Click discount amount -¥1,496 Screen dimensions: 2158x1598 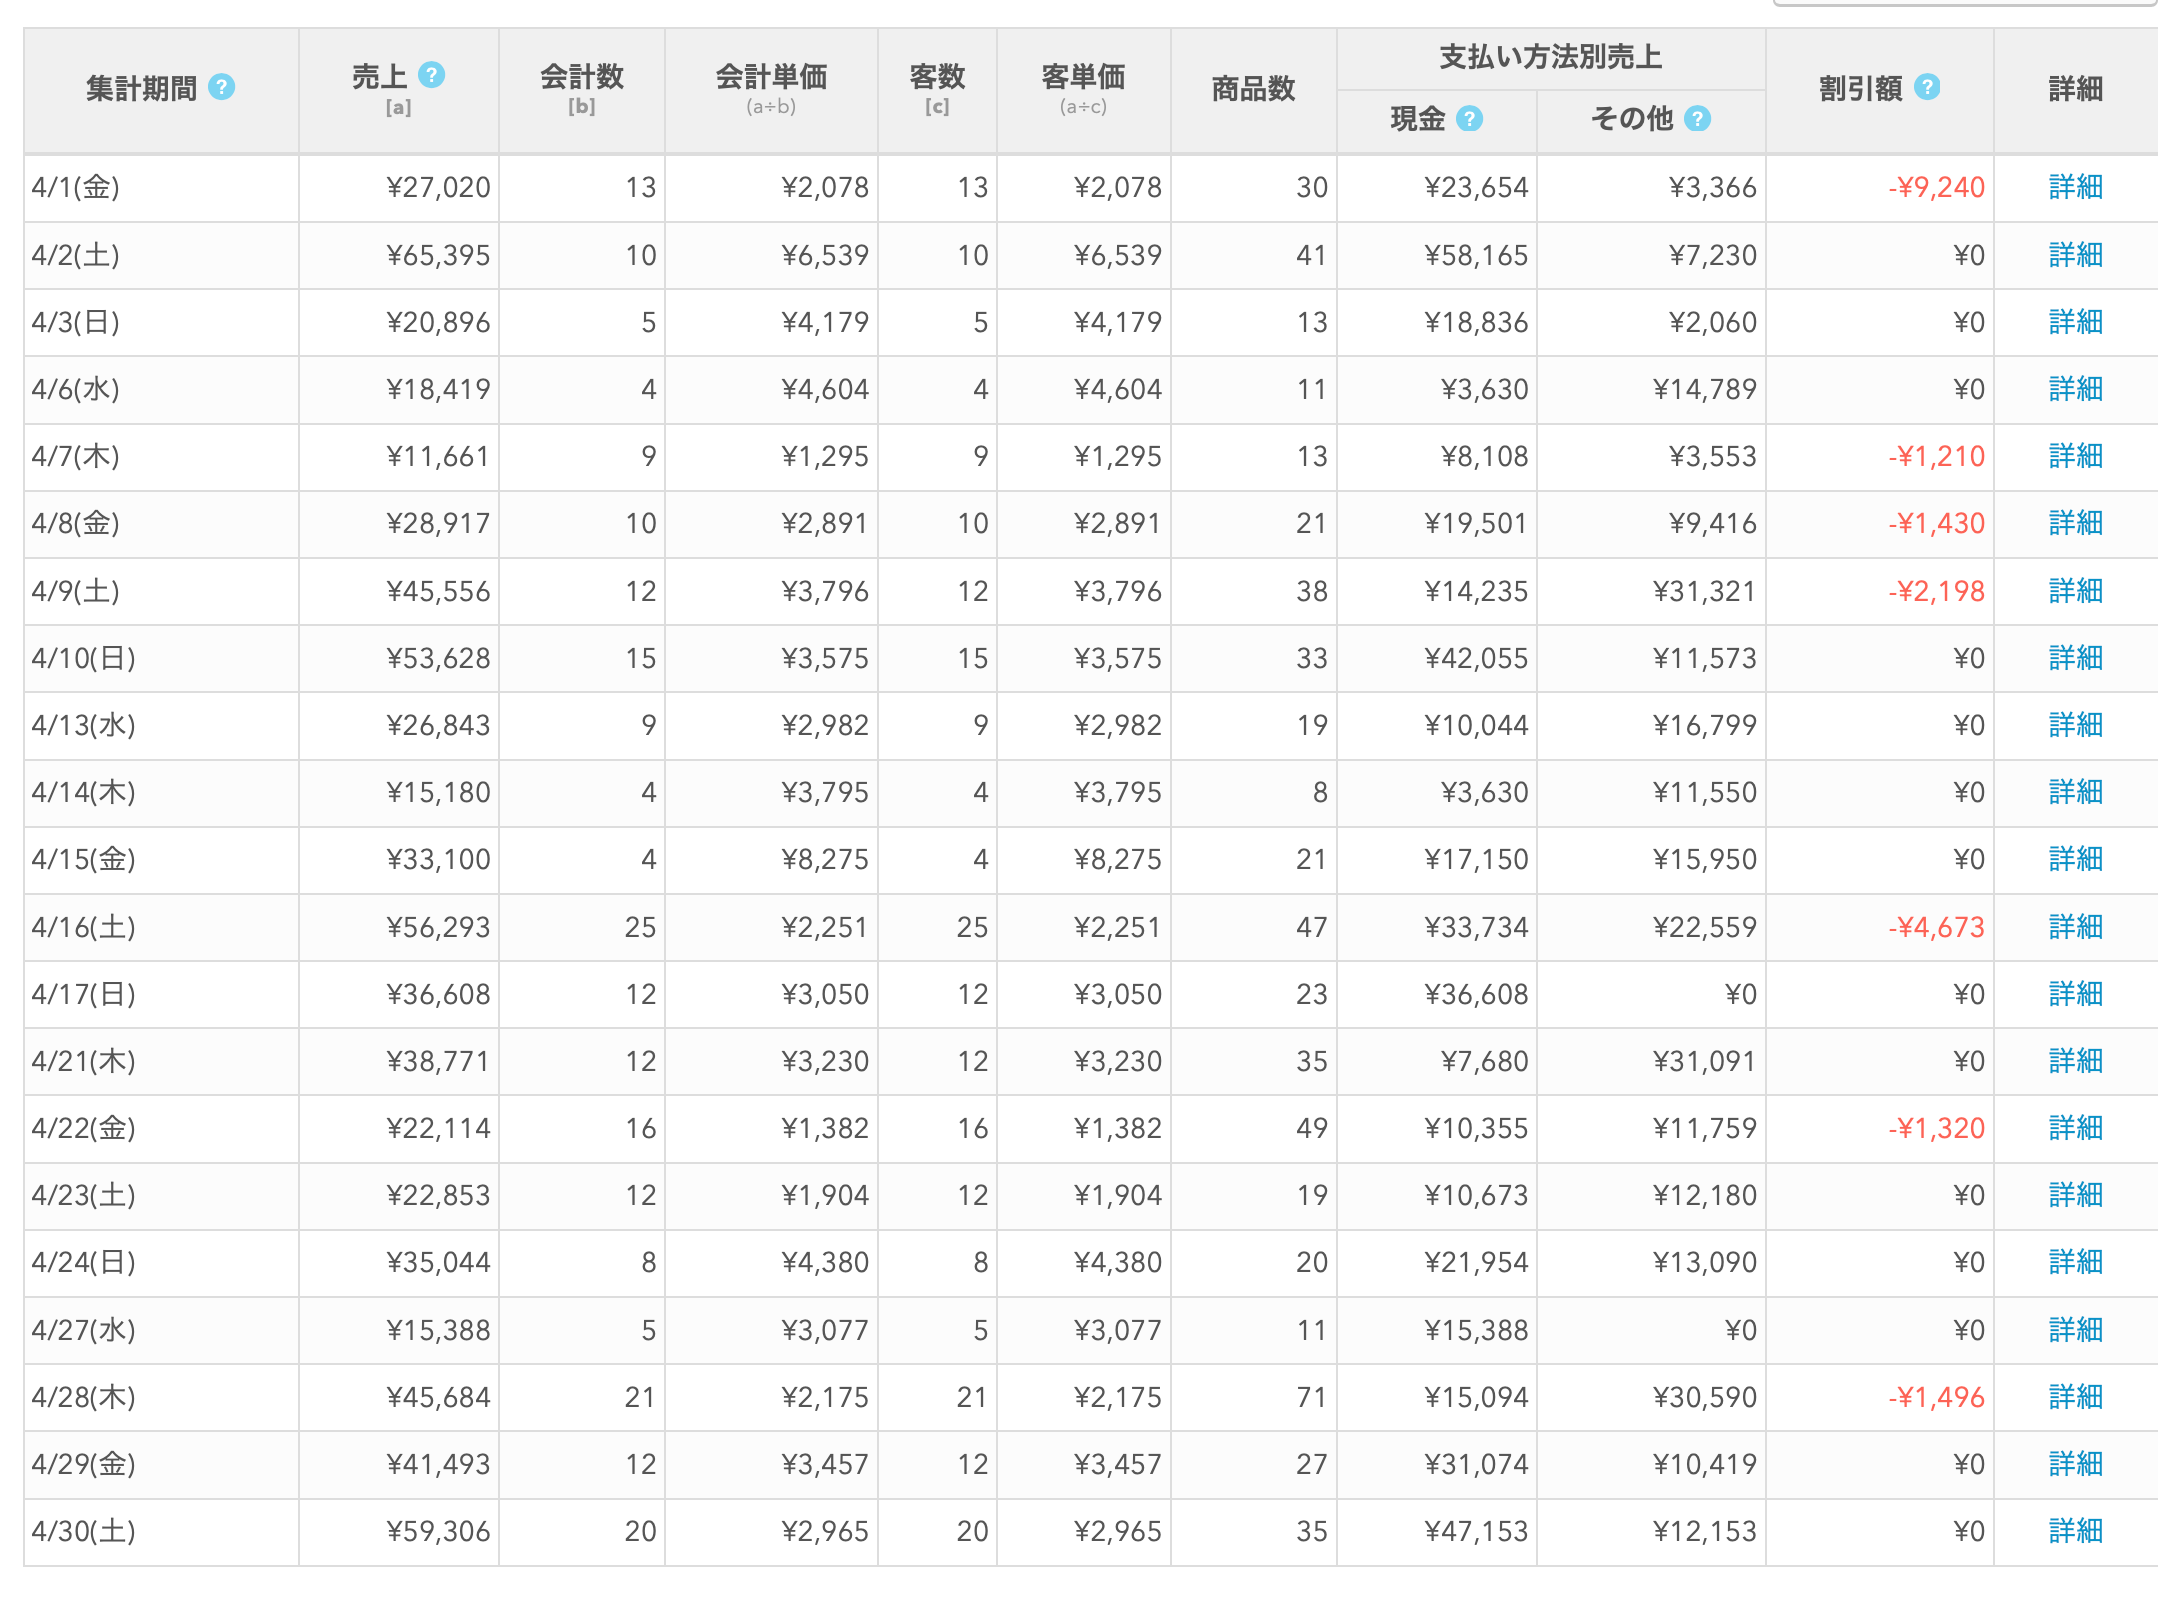point(1936,1397)
